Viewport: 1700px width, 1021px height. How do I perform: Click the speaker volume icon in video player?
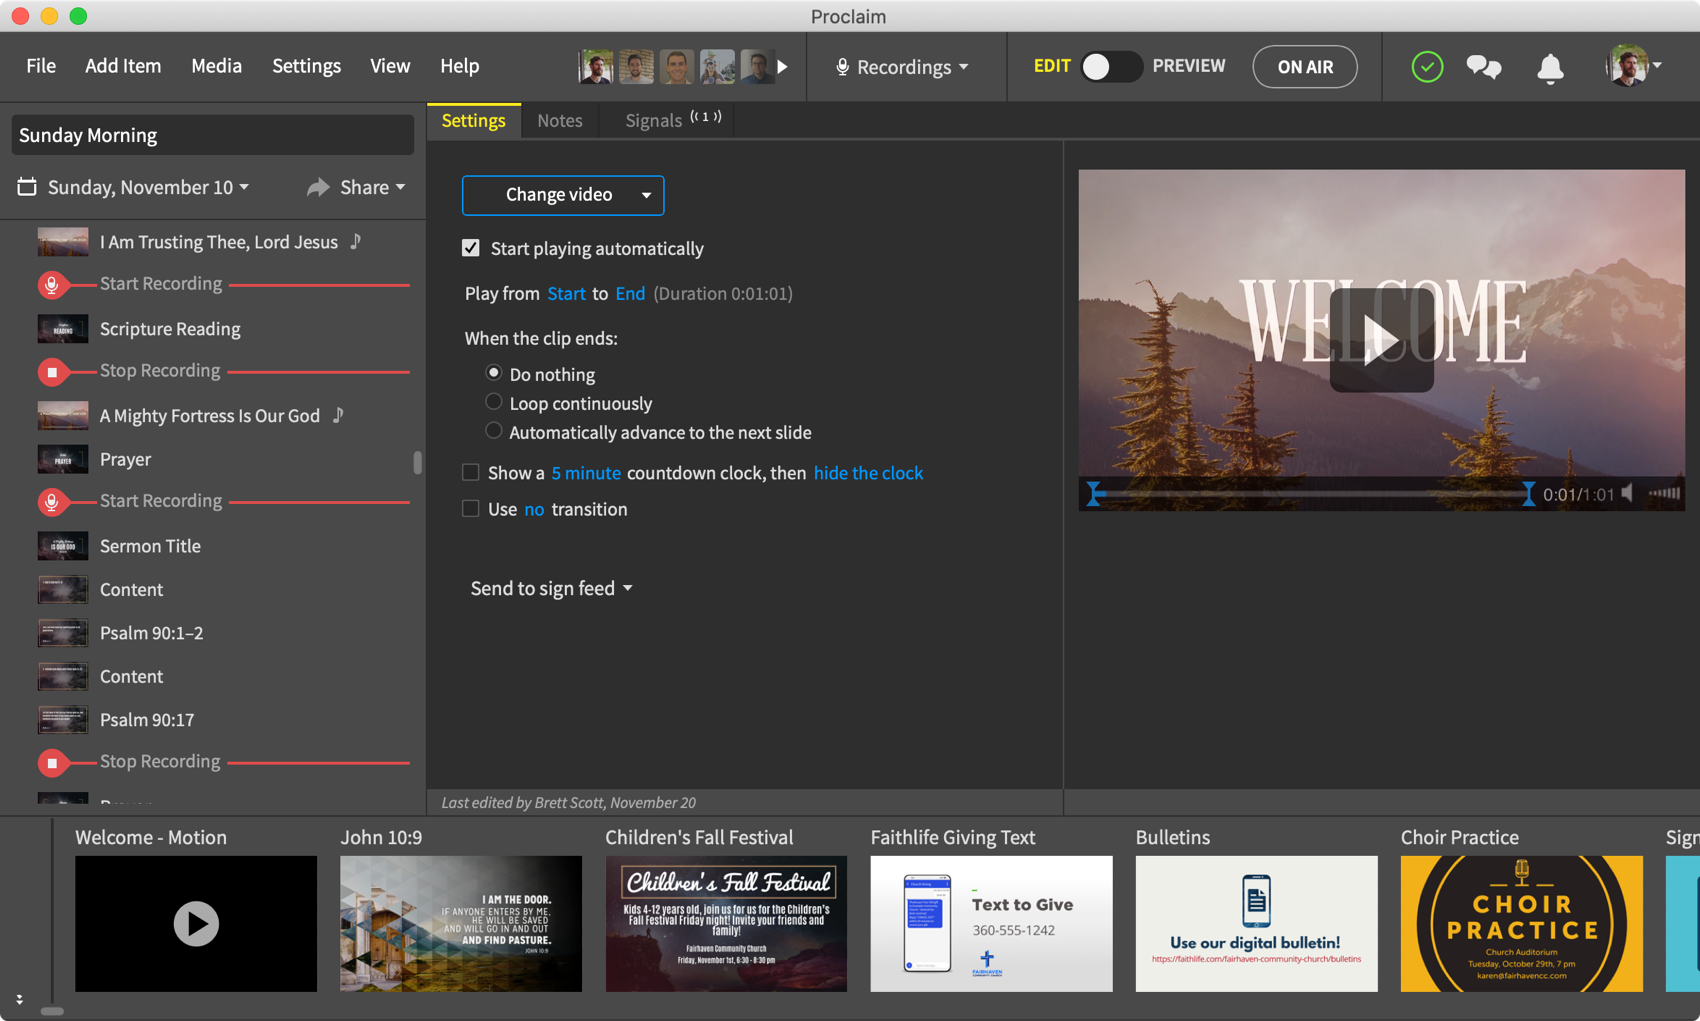pos(1629,493)
